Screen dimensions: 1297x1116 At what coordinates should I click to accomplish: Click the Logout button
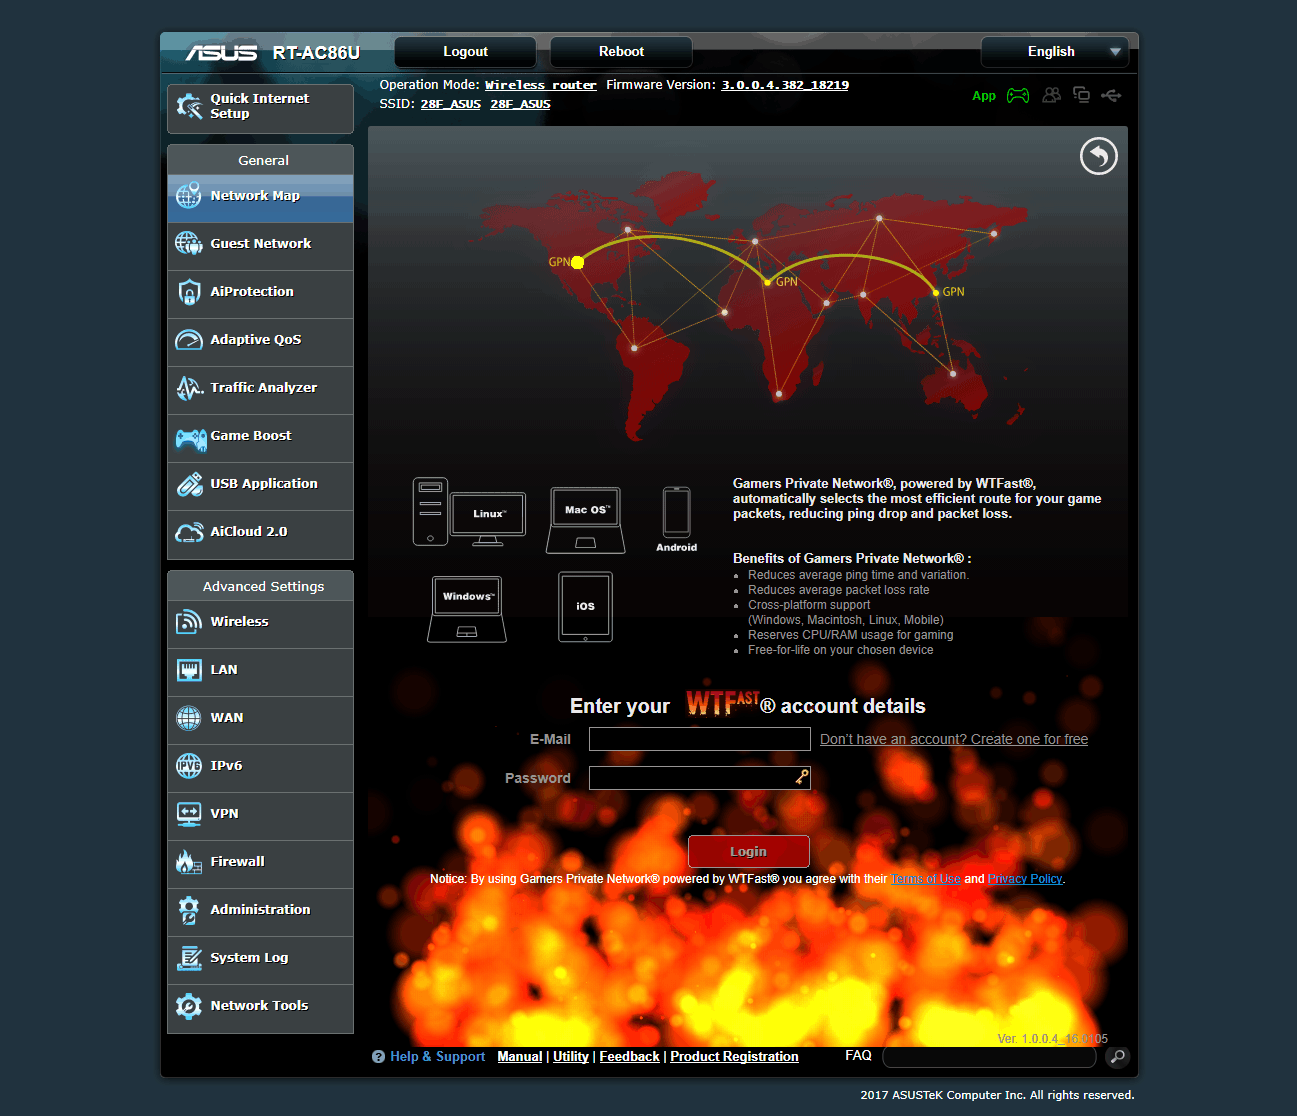(x=465, y=52)
